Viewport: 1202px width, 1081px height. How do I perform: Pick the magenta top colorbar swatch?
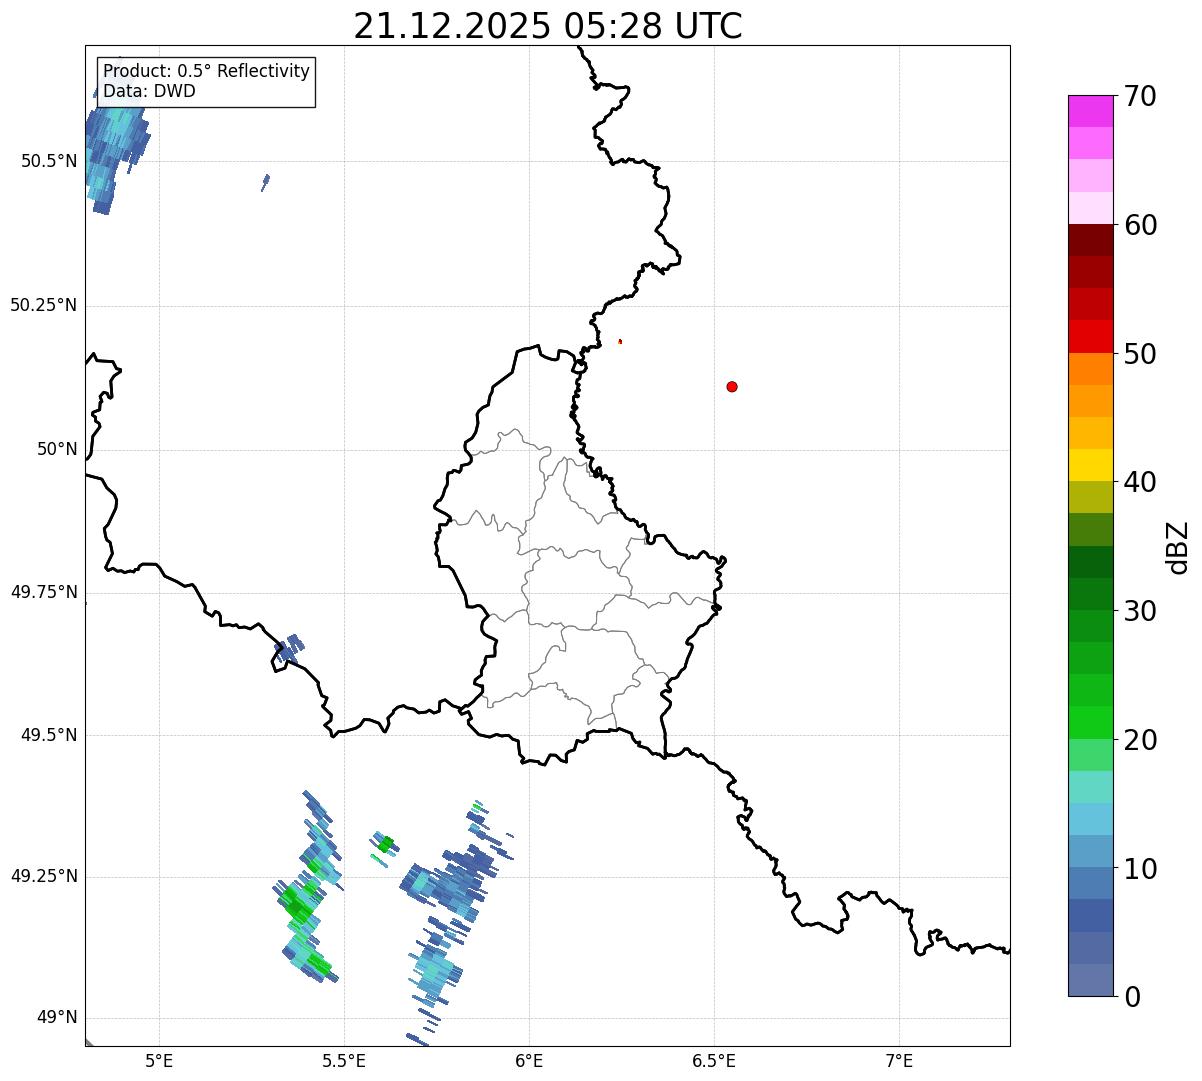tap(1090, 111)
